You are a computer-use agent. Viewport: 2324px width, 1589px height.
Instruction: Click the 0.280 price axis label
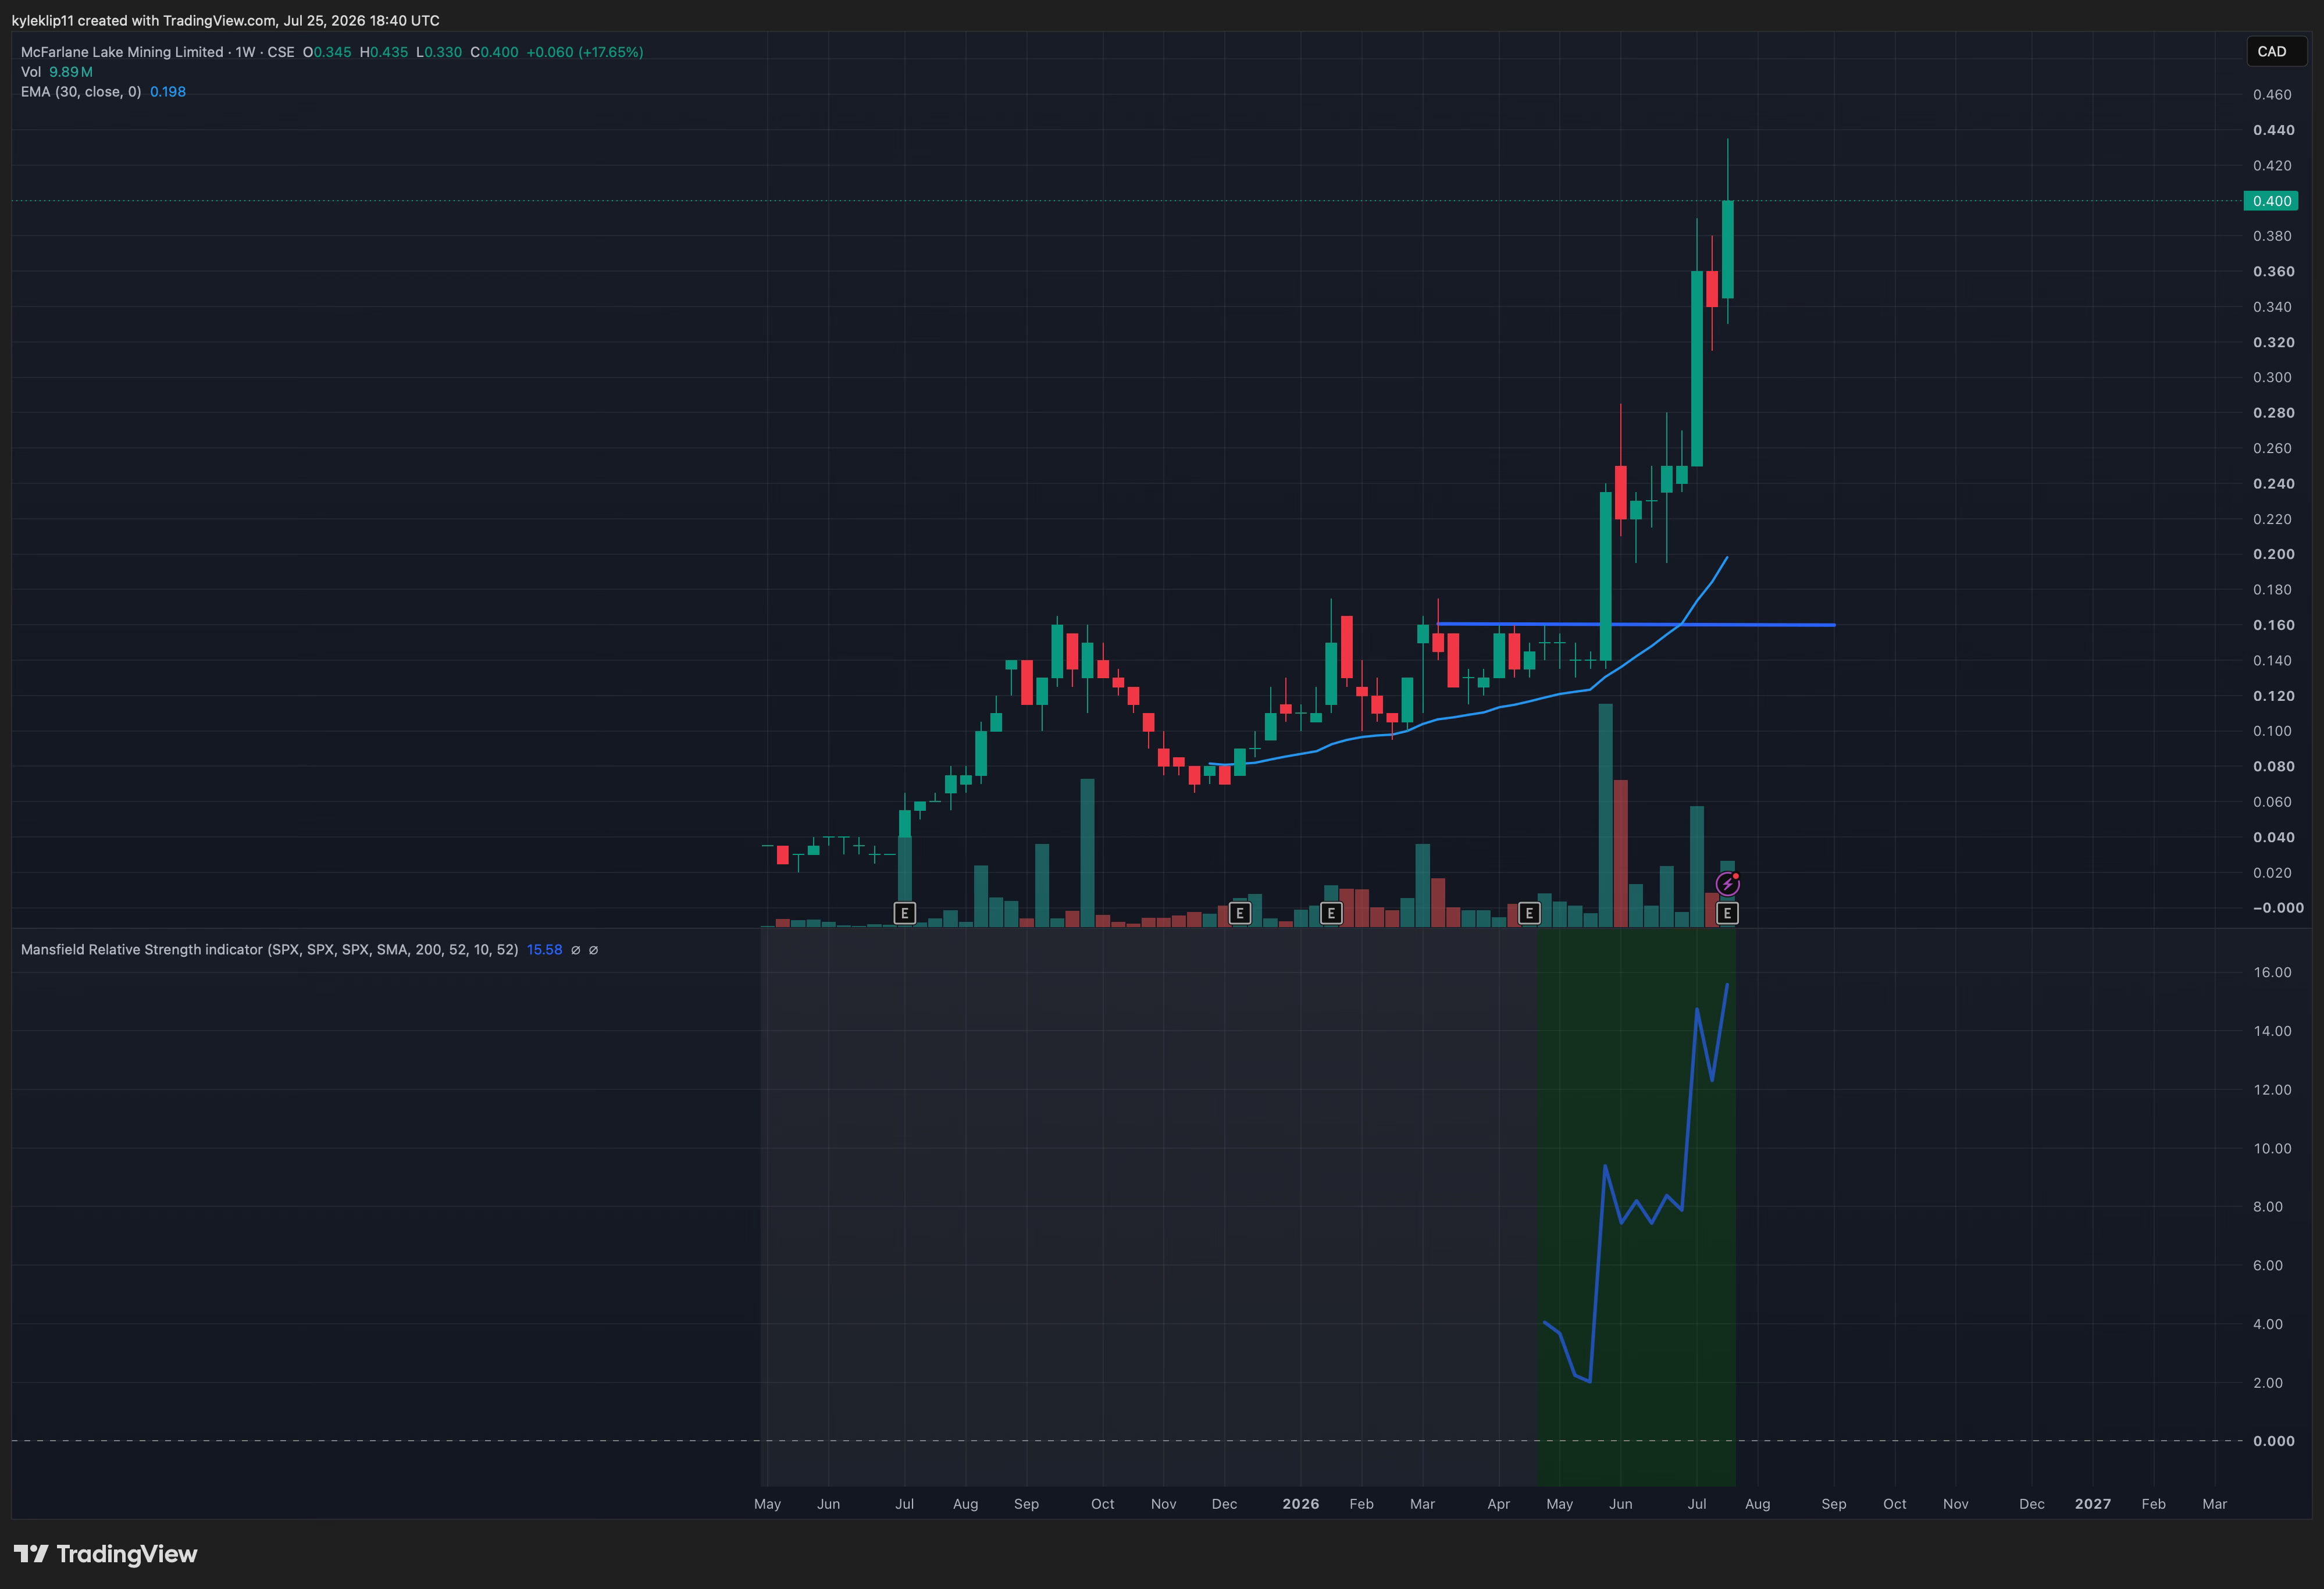click(x=2273, y=413)
